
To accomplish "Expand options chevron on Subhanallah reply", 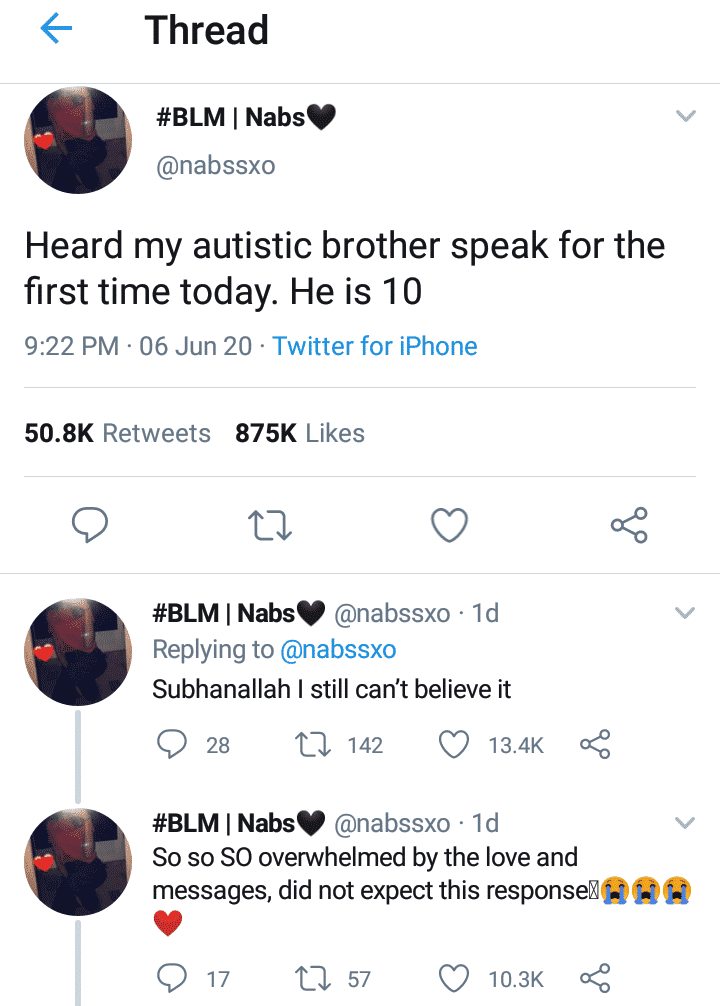I will click(685, 612).
